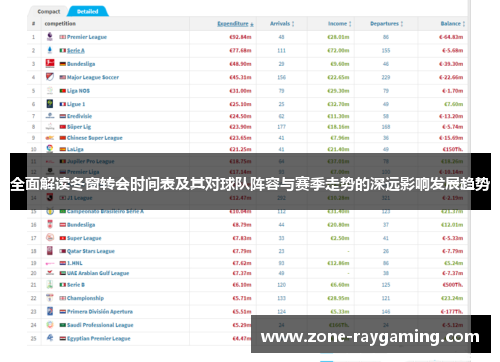Click the Primera División Apertura logo
The image size is (500, 362).
click(50, 311)
